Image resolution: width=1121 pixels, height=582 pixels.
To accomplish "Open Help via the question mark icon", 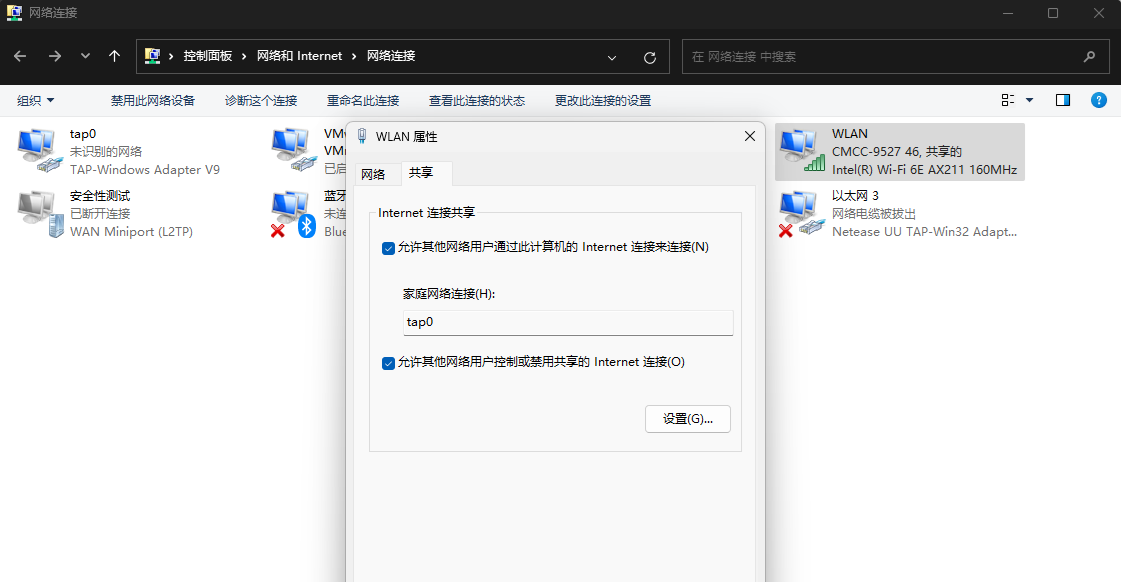I will coord(1098,100).
